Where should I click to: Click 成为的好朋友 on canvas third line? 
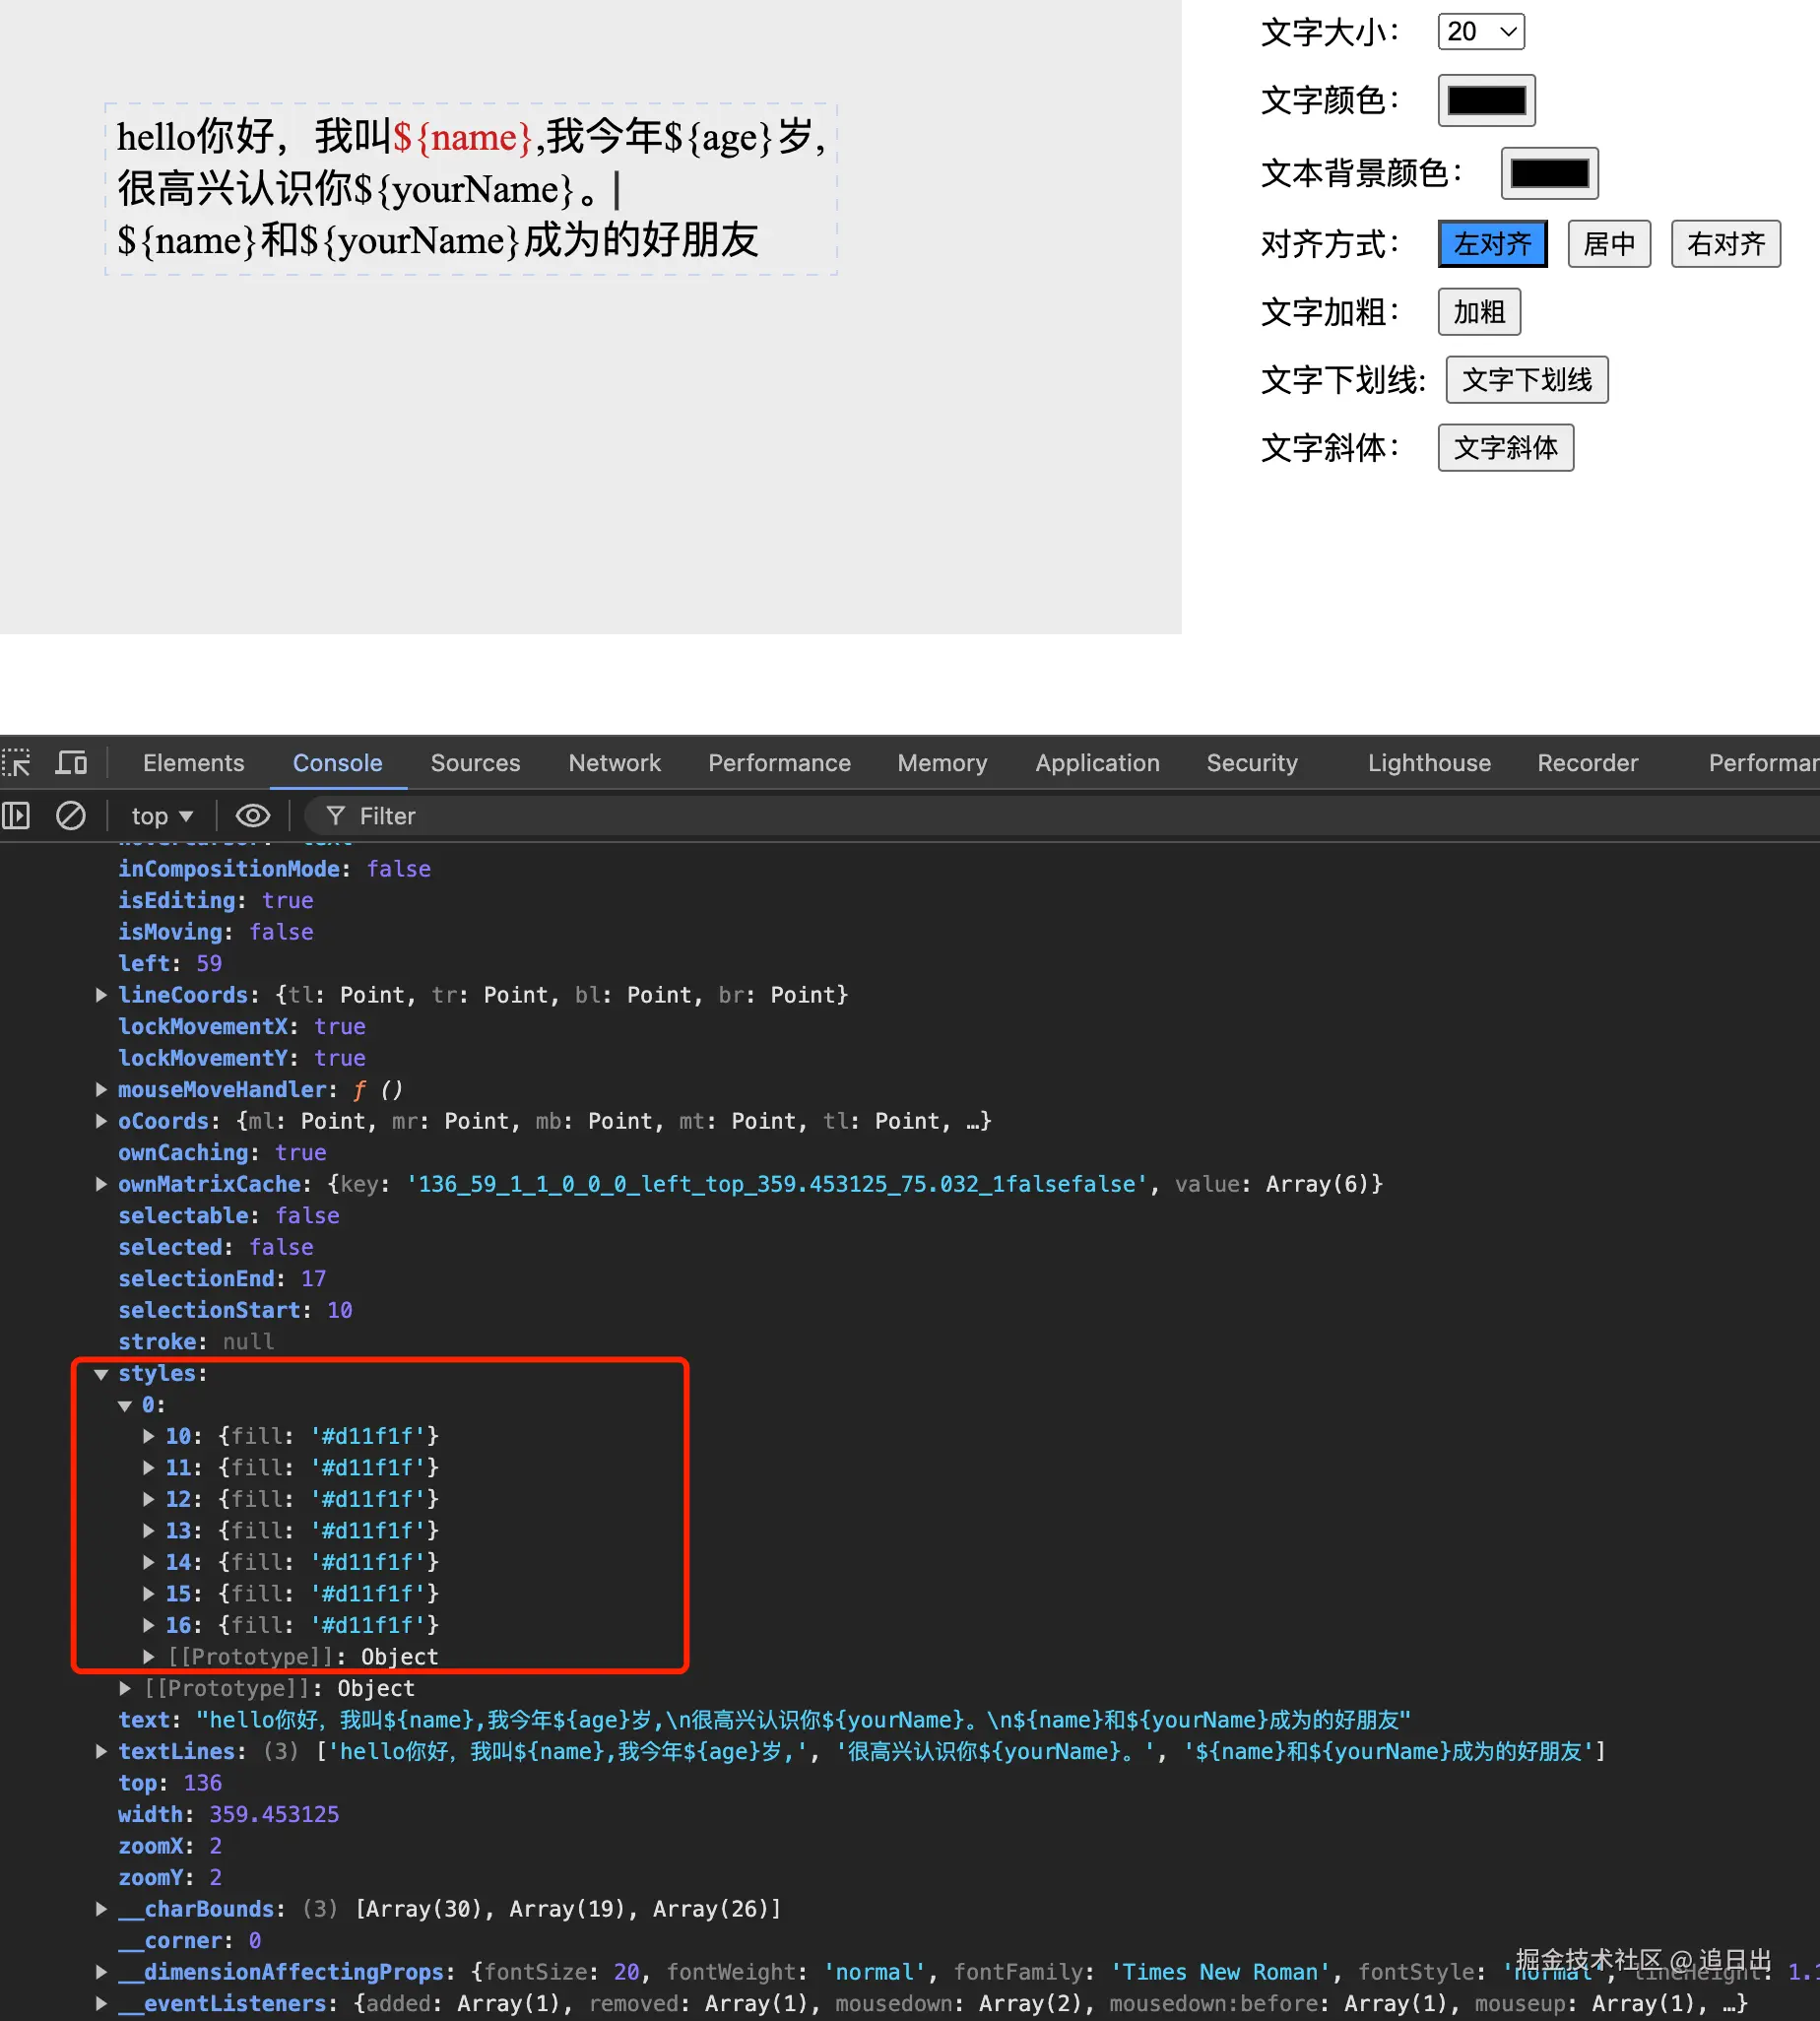pos(641,240)
